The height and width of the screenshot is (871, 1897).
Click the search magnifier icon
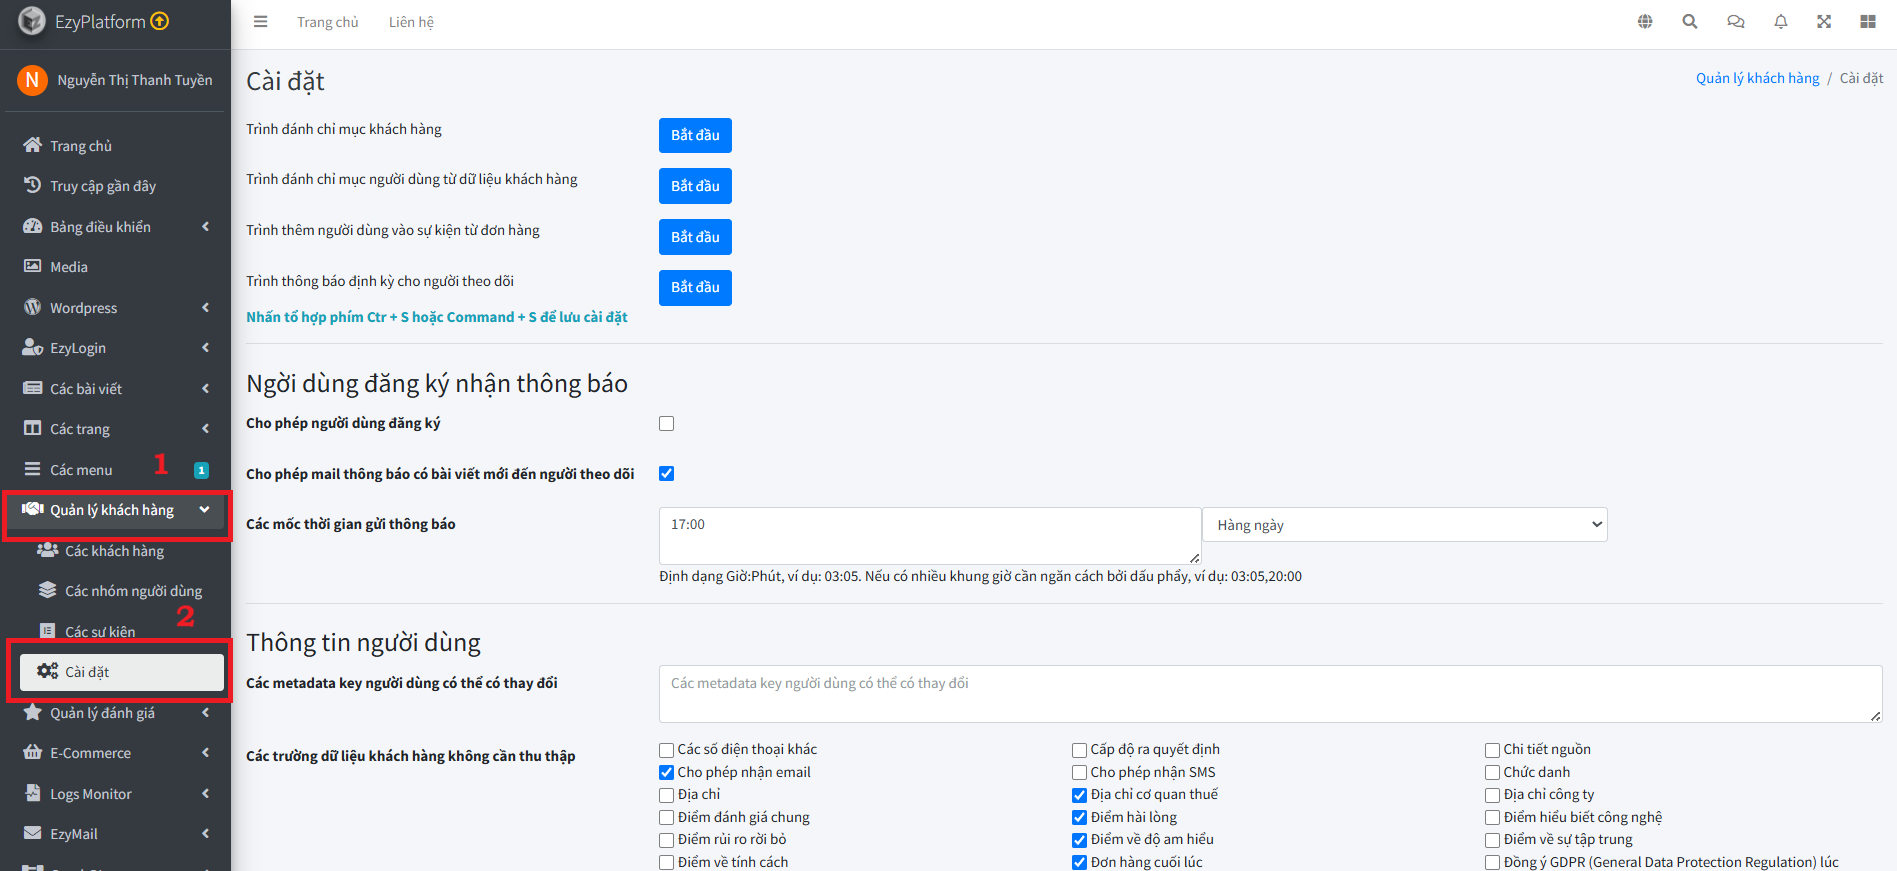click(x=1690, y=22)
